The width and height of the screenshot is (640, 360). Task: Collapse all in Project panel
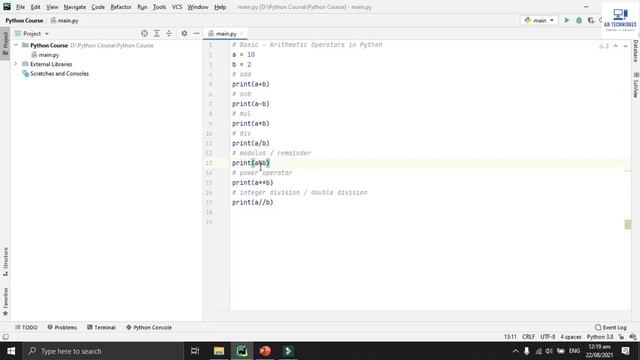pos(169,33)
